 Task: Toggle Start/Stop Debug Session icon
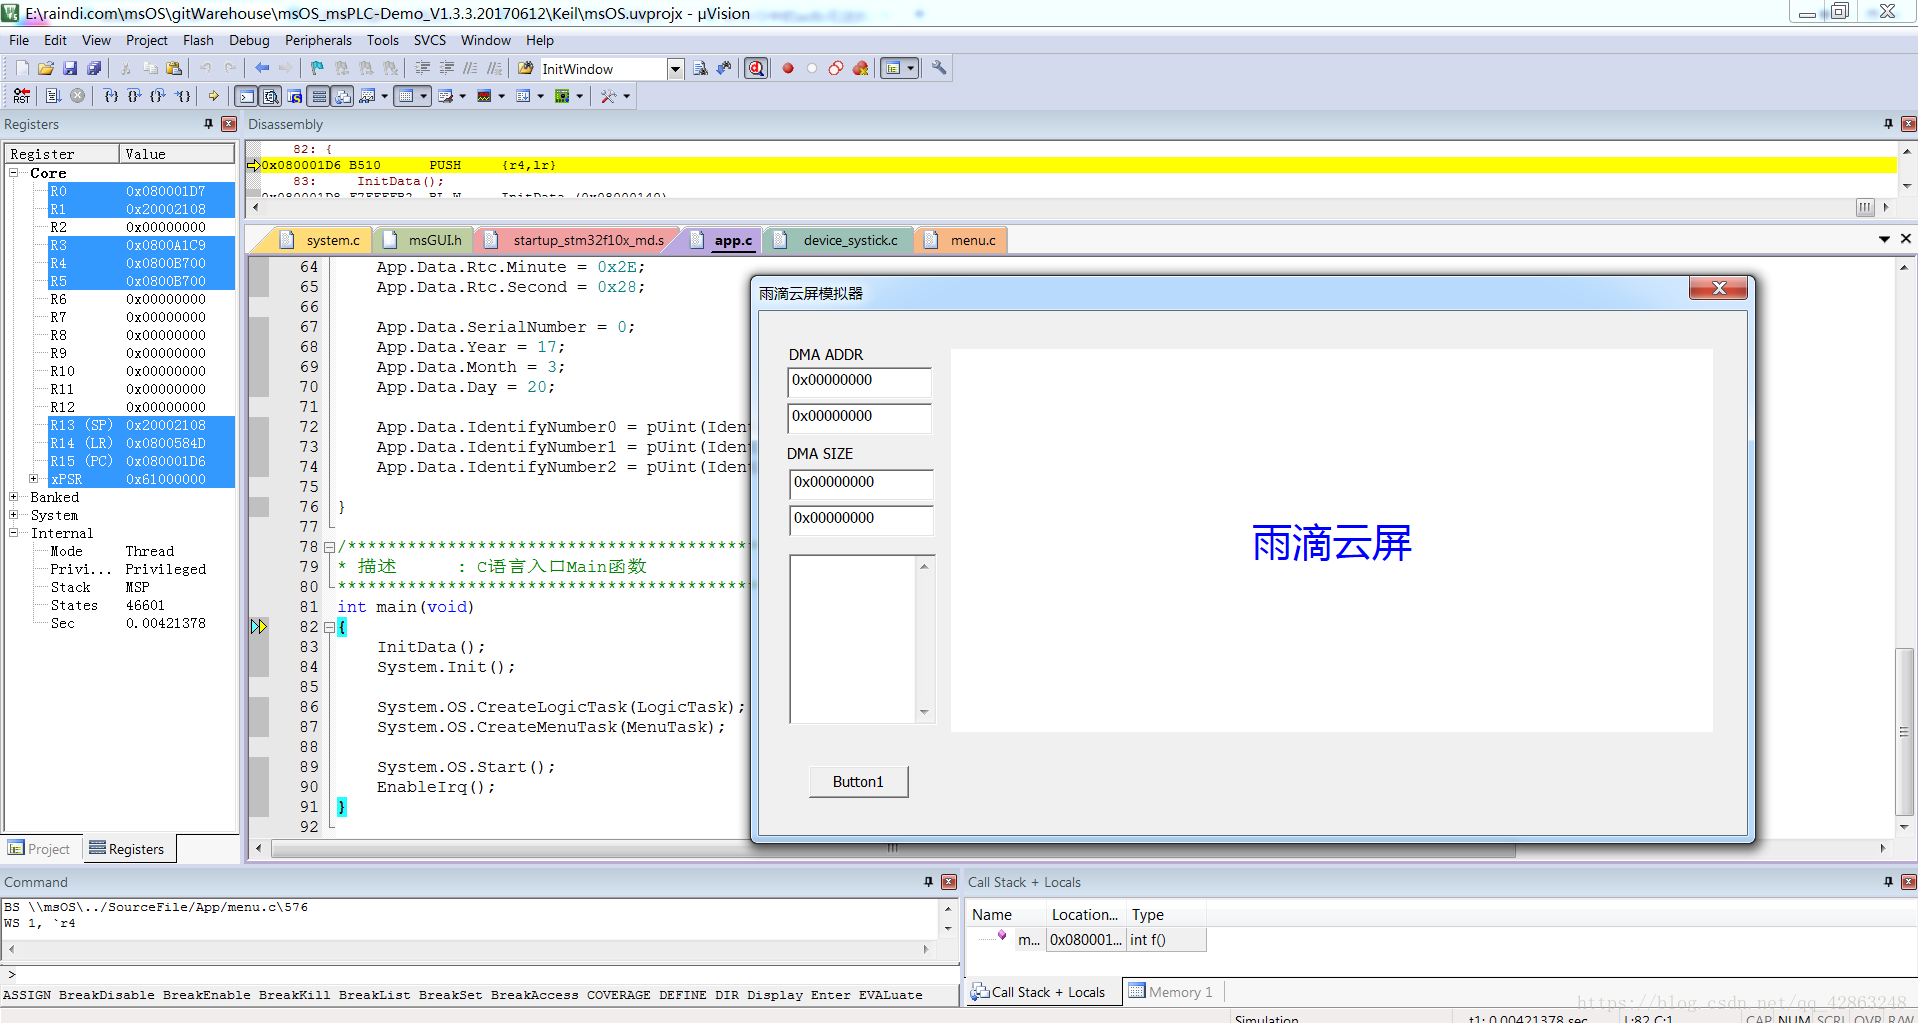[x=757, y=68]
